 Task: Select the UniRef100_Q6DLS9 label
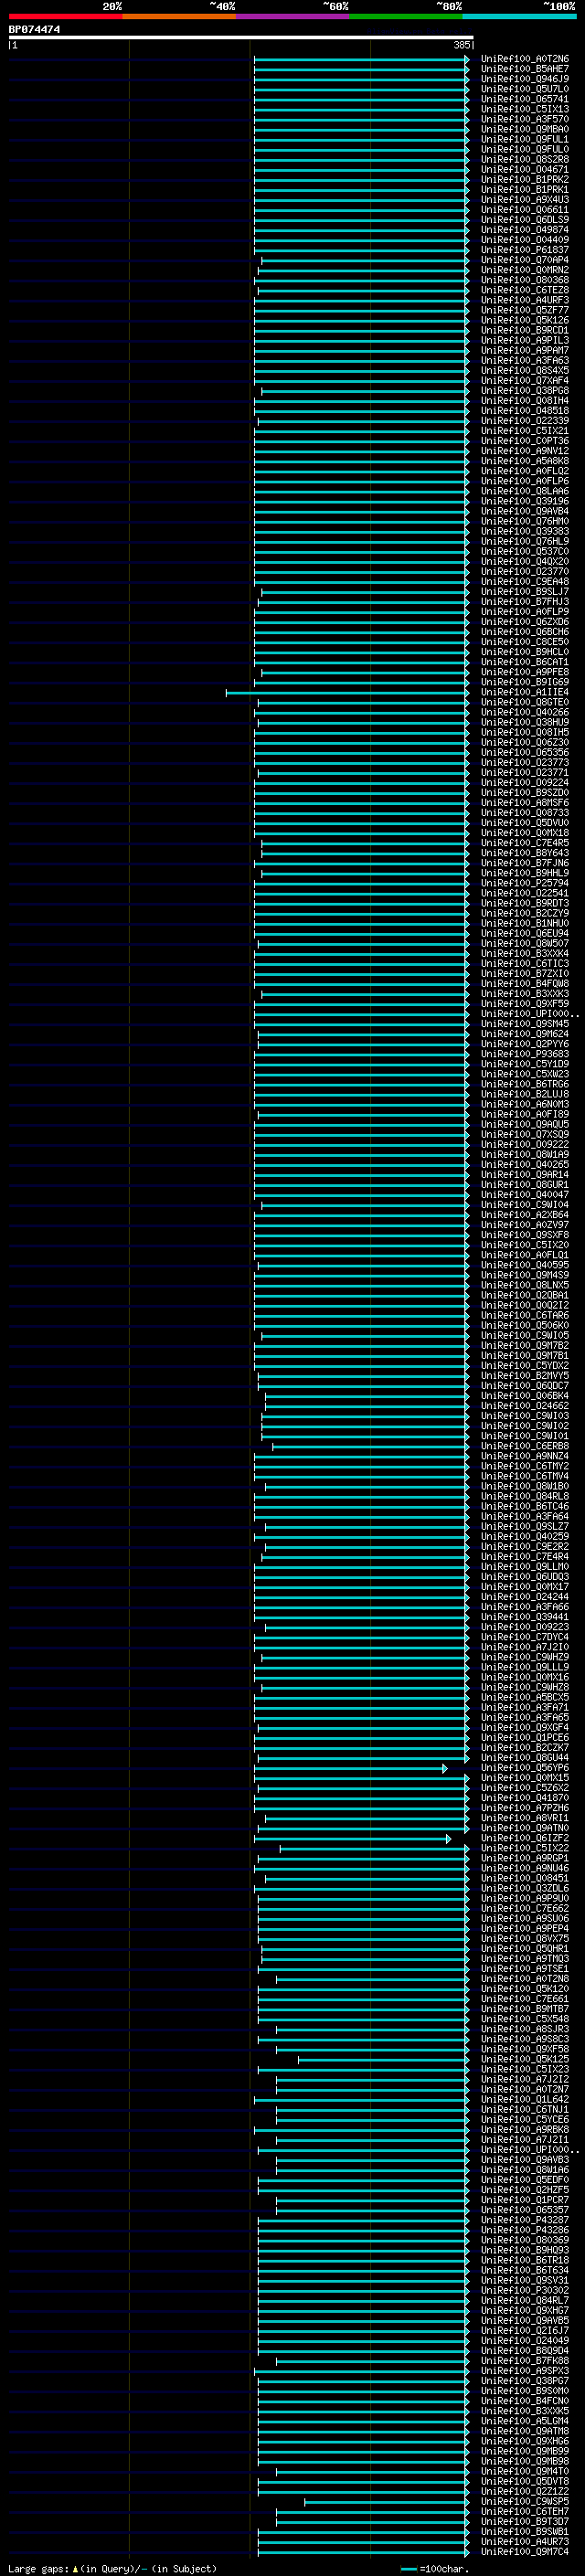coord(525,220)
